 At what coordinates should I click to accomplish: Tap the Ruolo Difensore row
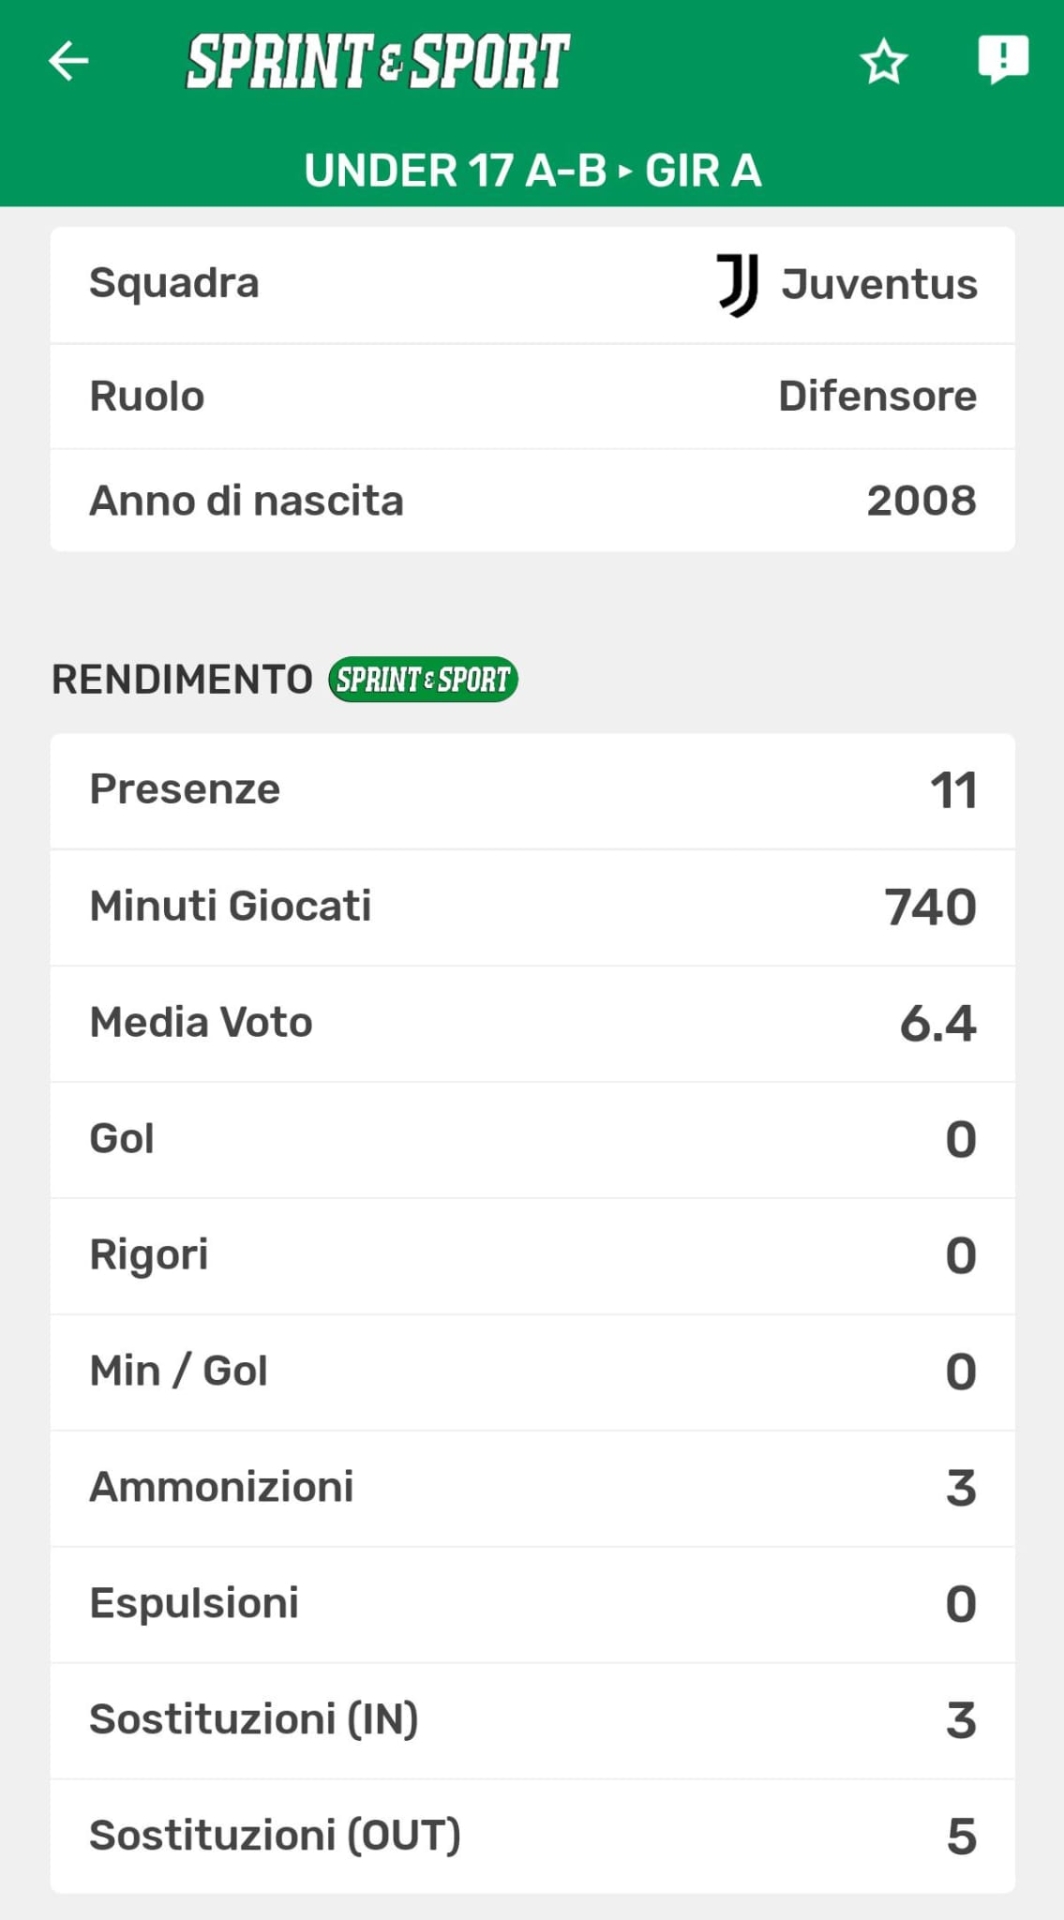(532, 397)
